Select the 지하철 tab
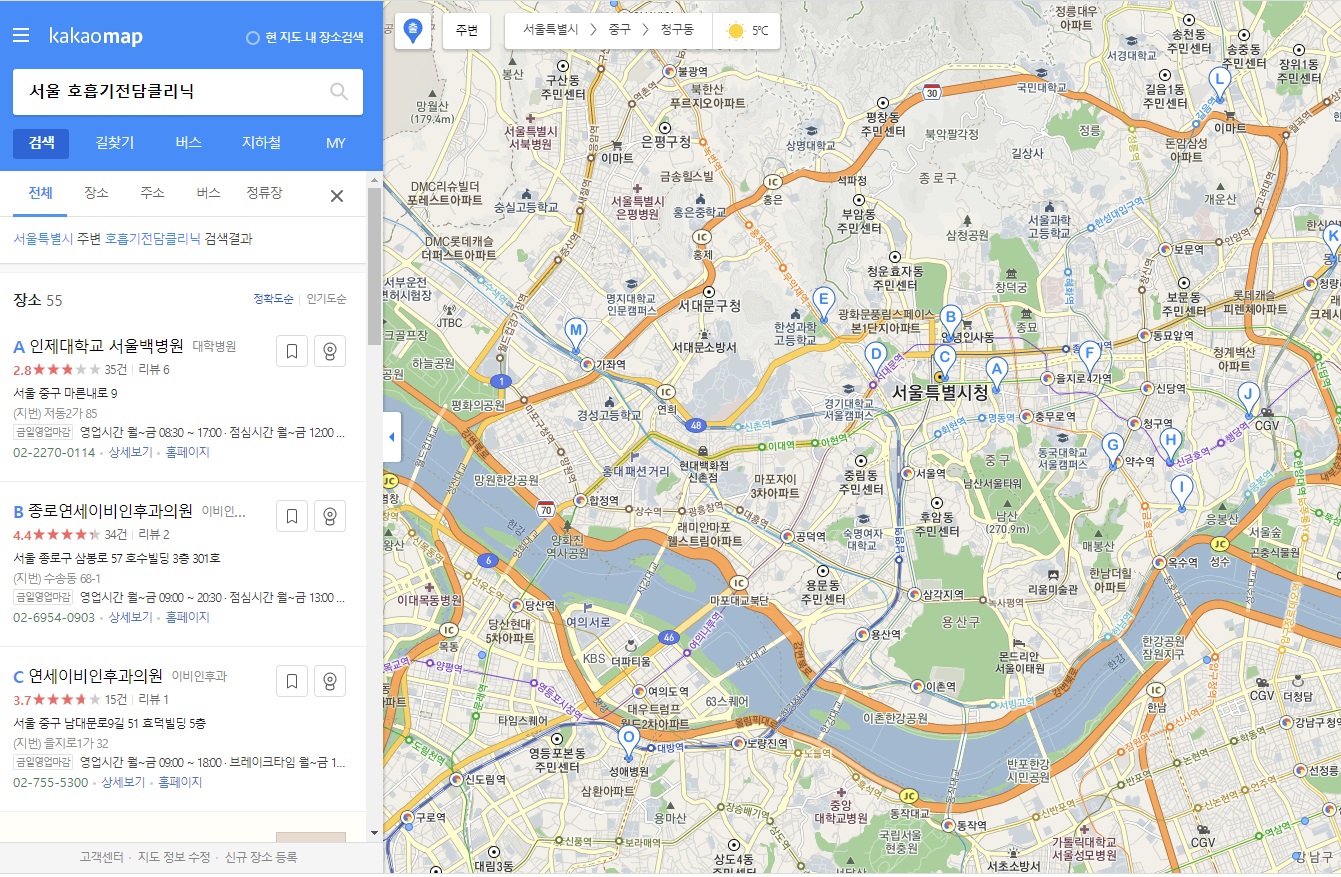This screenshot has width=1341, height=877. point(261,143)
